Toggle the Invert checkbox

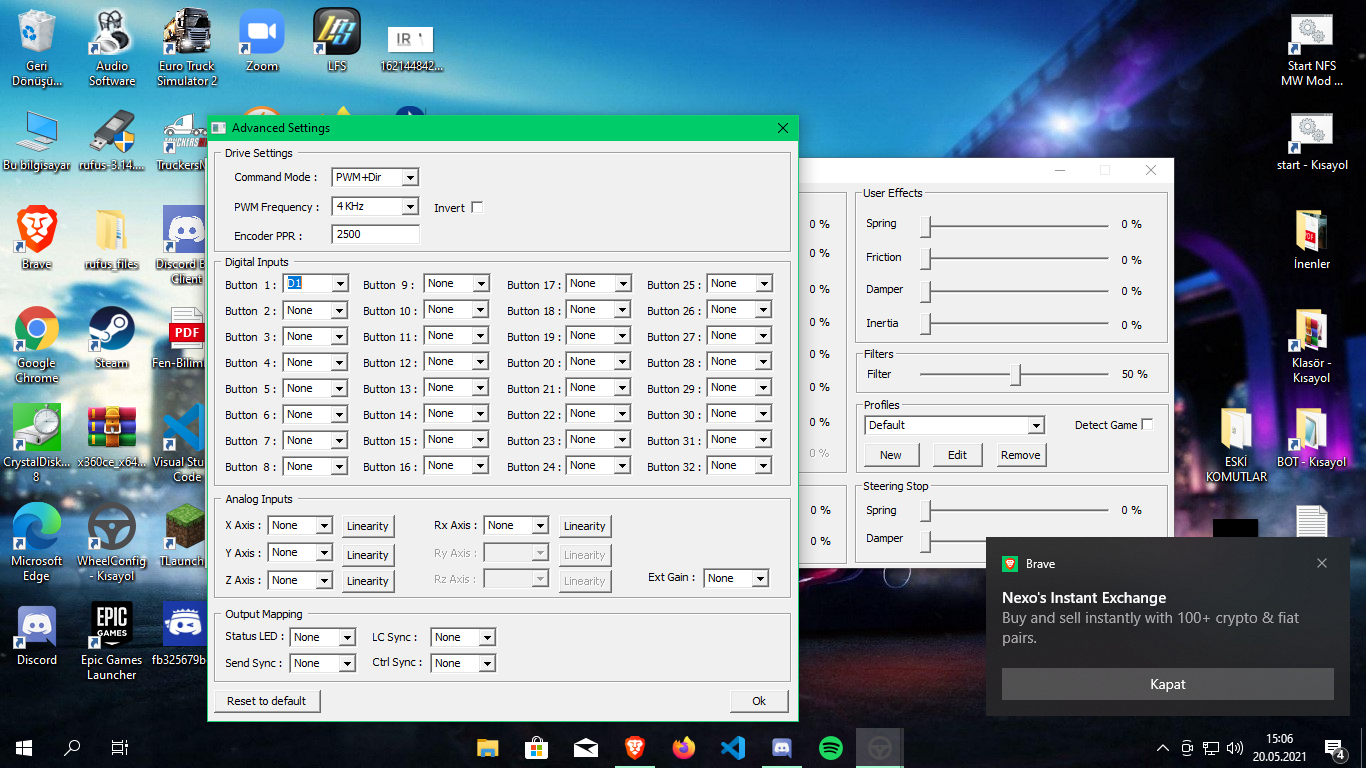click(x=477, y=207)
